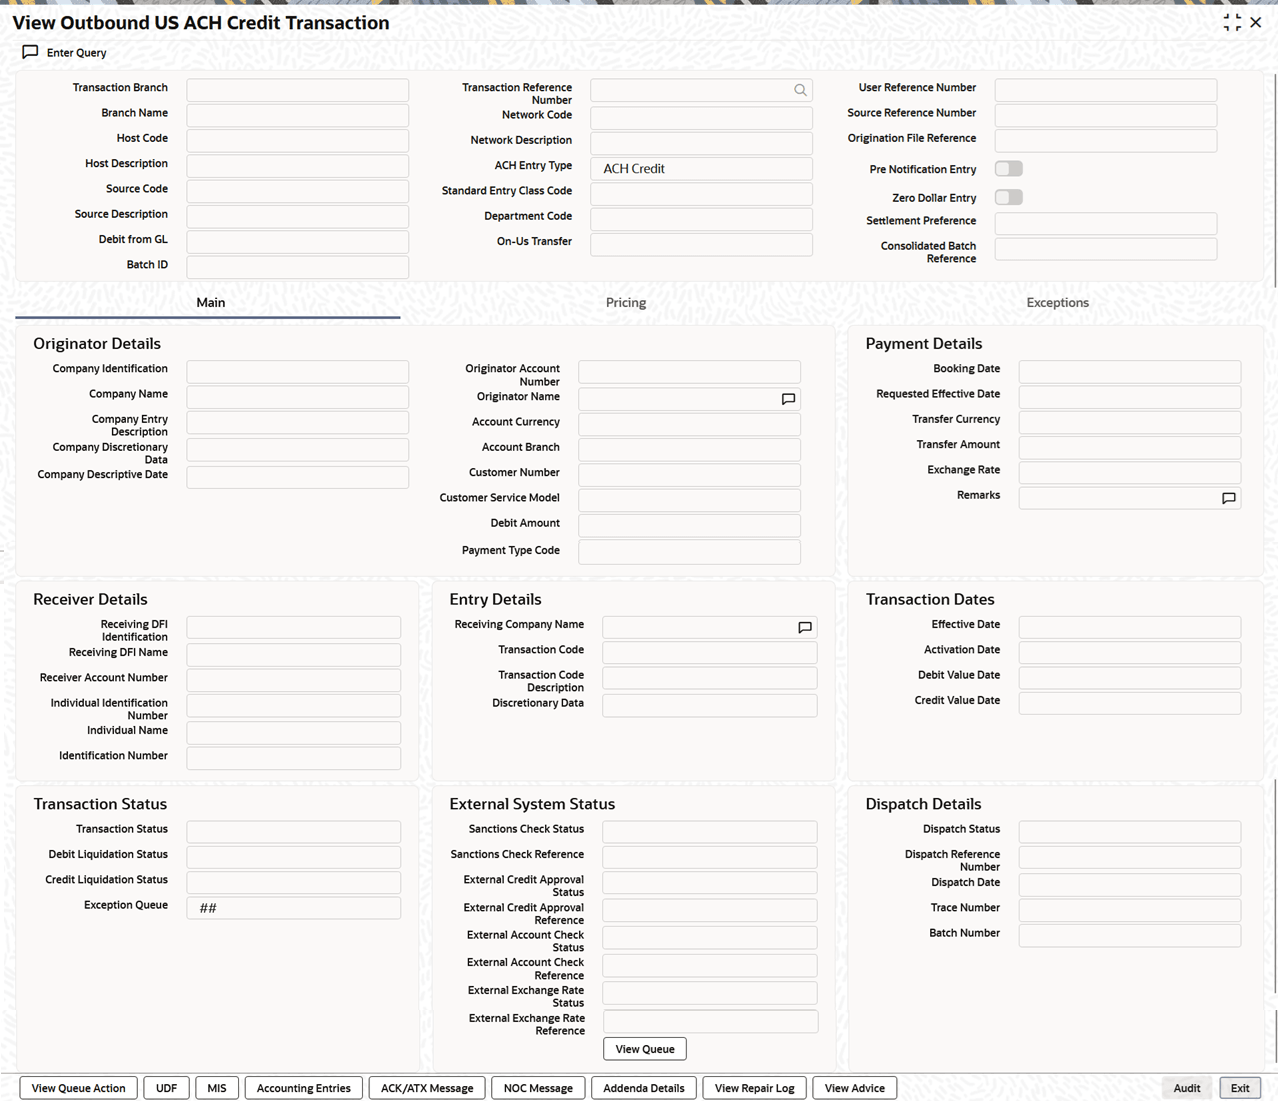Viewport: 1278px width, 1101px height.
Task: Open the Originator Name text popup icon
Action: coord(788,399)
